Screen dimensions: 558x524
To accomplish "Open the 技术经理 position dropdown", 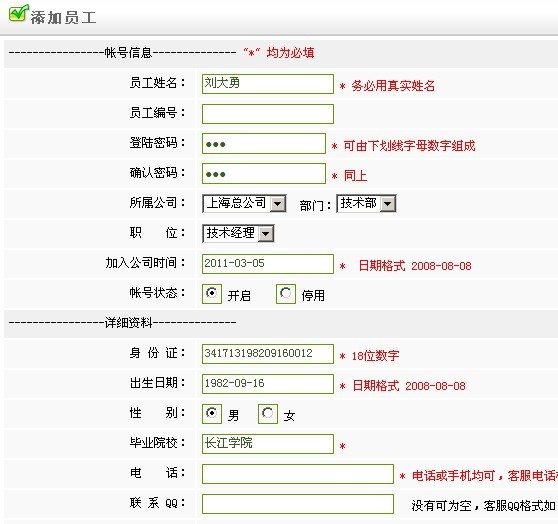I will [238, 233].
